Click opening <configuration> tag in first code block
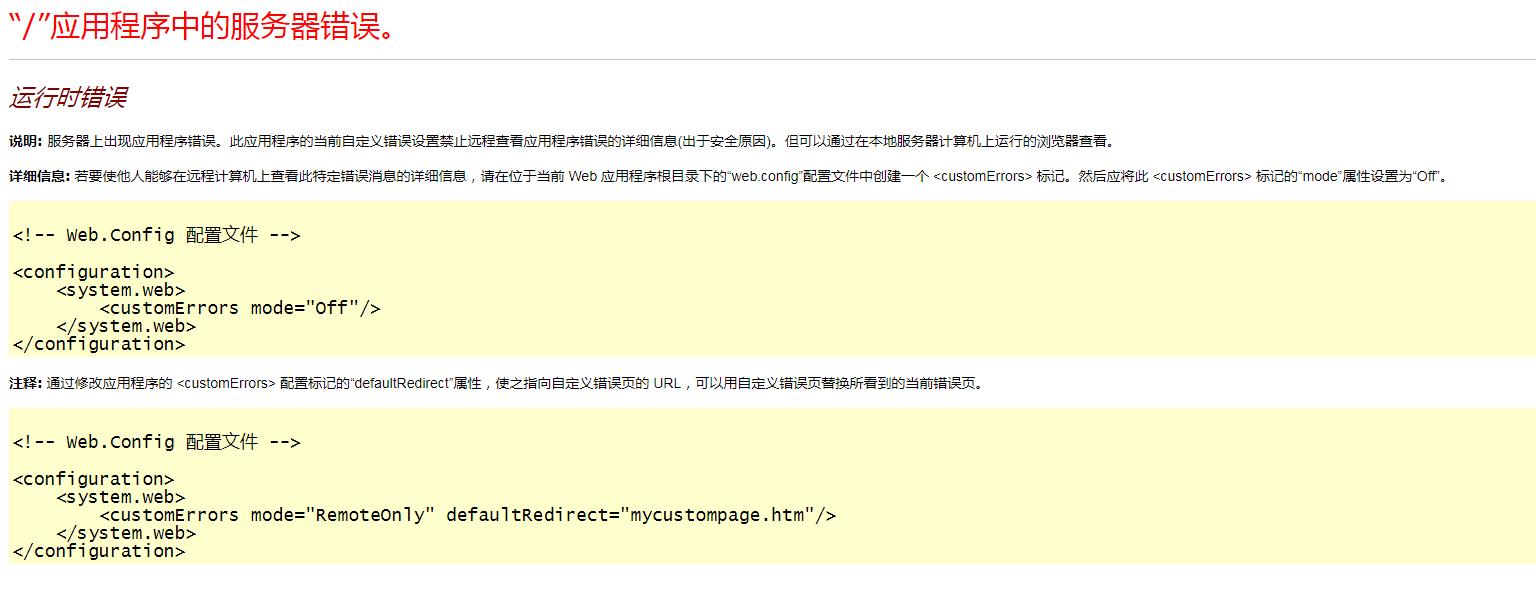Viewport: 1536px width, 610px height. click(93, 272)
